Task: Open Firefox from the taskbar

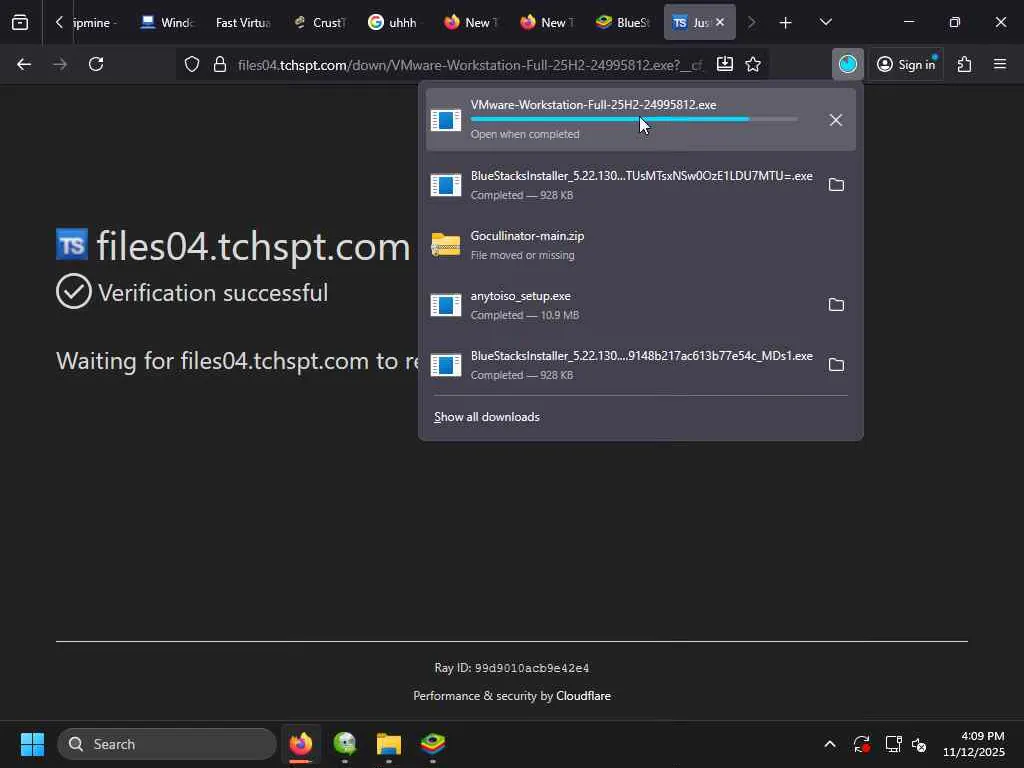Action: 301,744
